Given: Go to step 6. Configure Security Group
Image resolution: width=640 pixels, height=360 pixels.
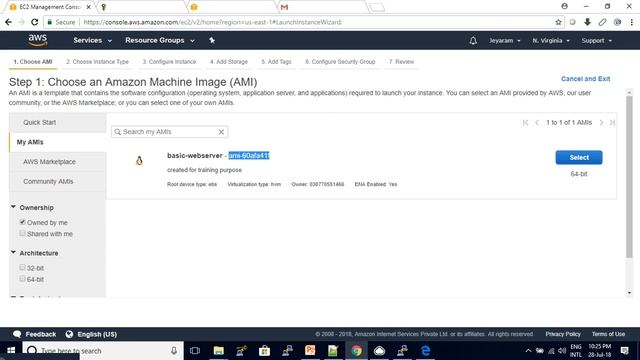Looking at the screenshot, I should pos(340,62).
